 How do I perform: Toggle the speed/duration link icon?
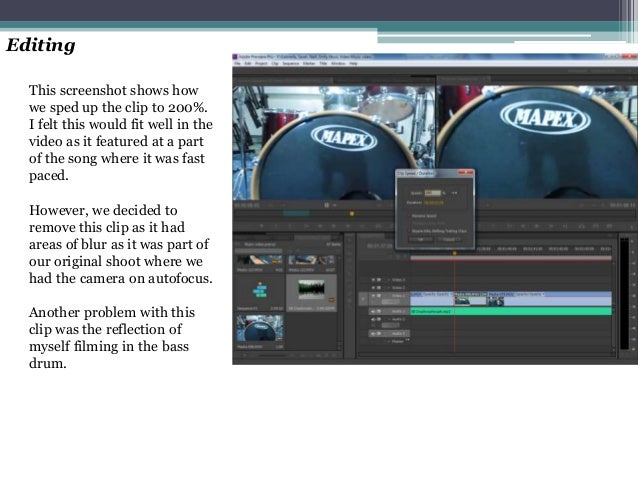point(454,193)
